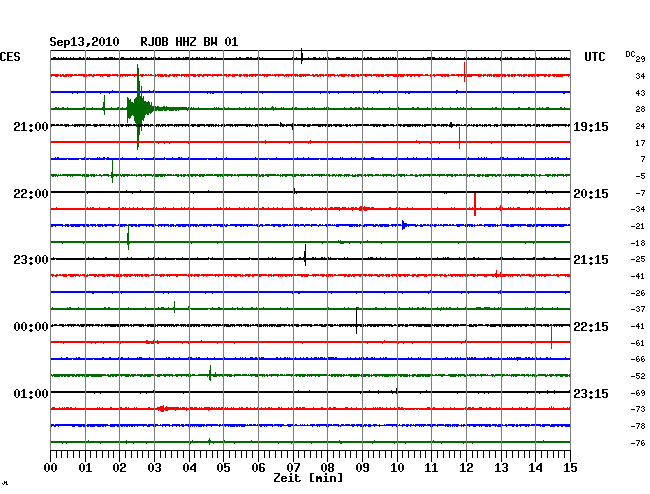
Task: Click the "09" minute tick label
Action: point(362,467)
